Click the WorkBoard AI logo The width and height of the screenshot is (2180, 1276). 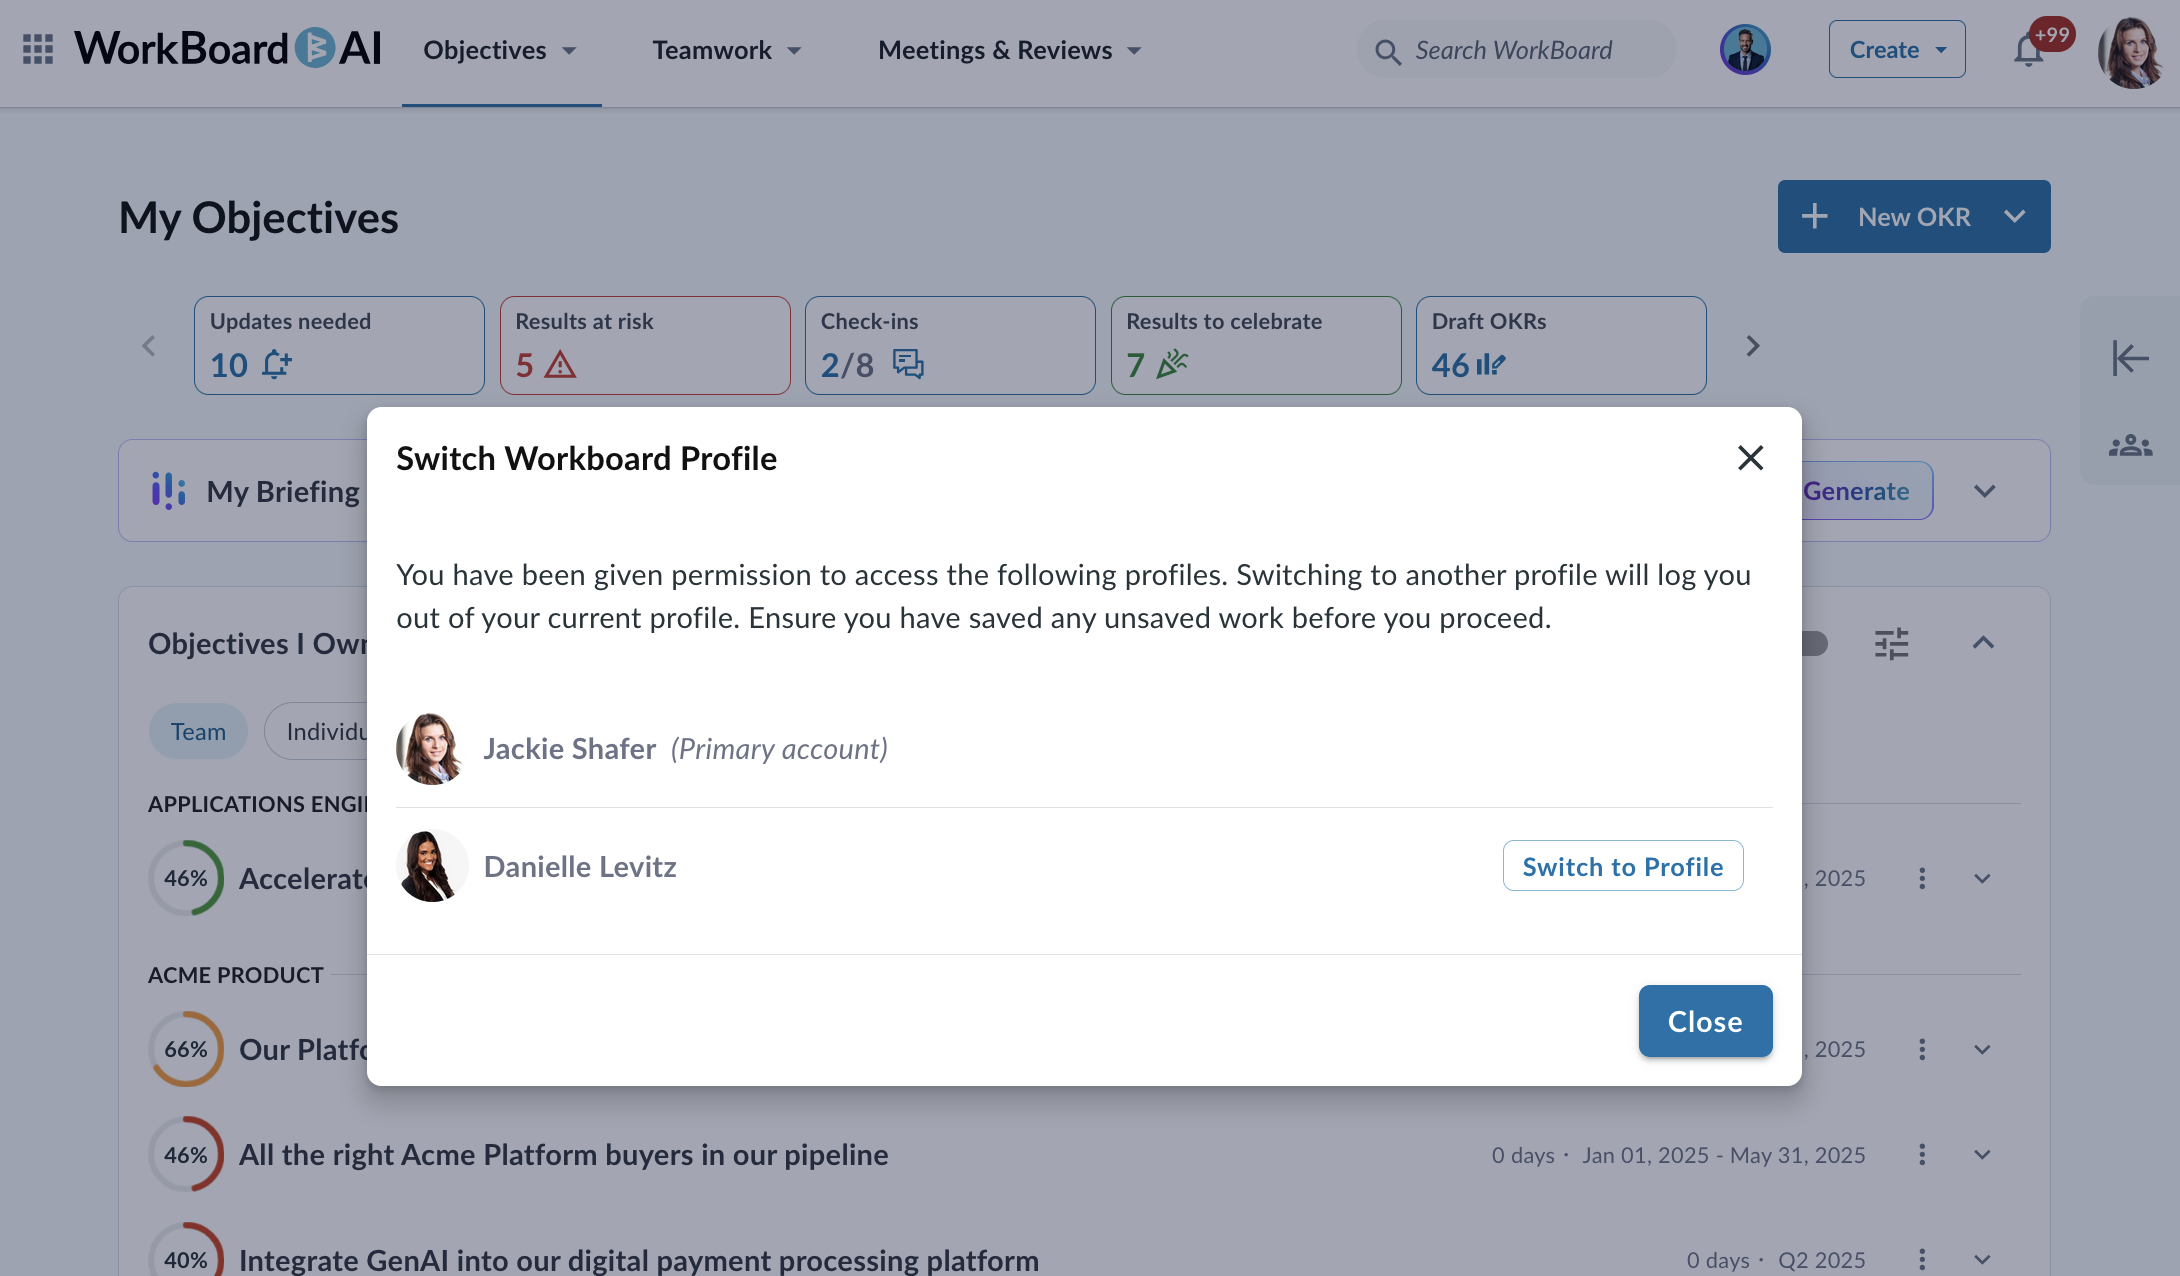[228, 49]
